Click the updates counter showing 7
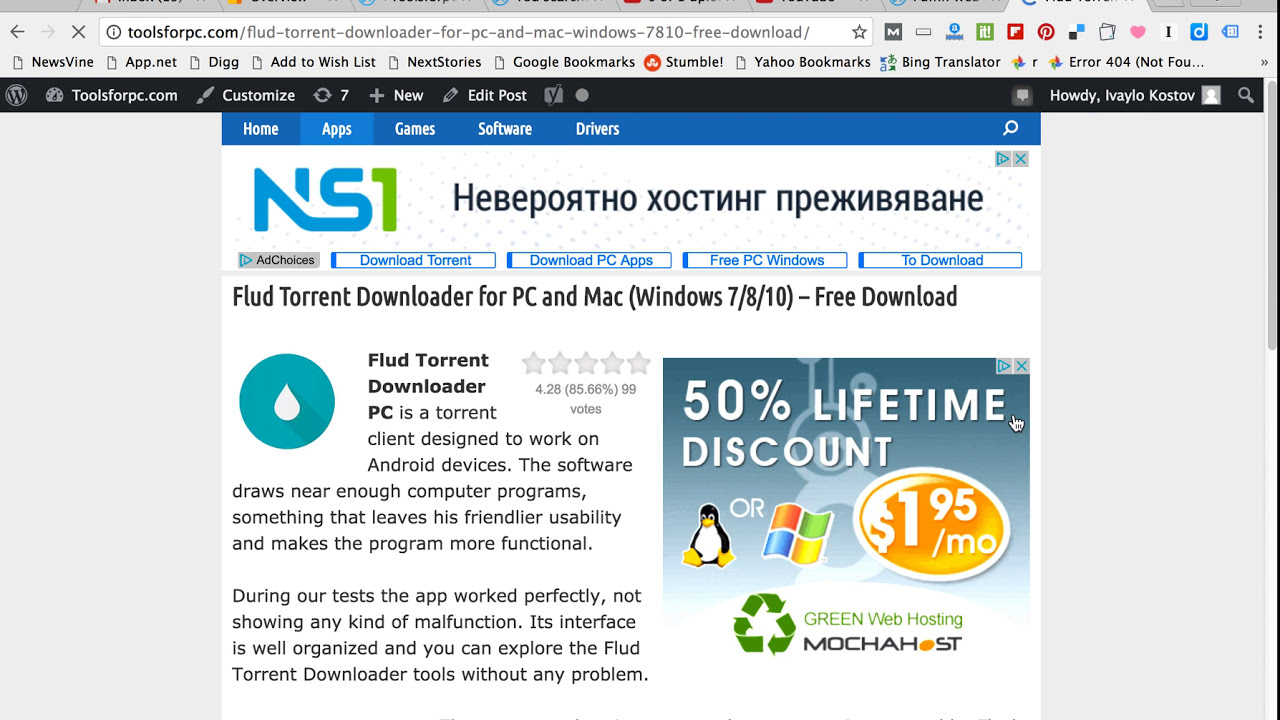 click(331, 95)
